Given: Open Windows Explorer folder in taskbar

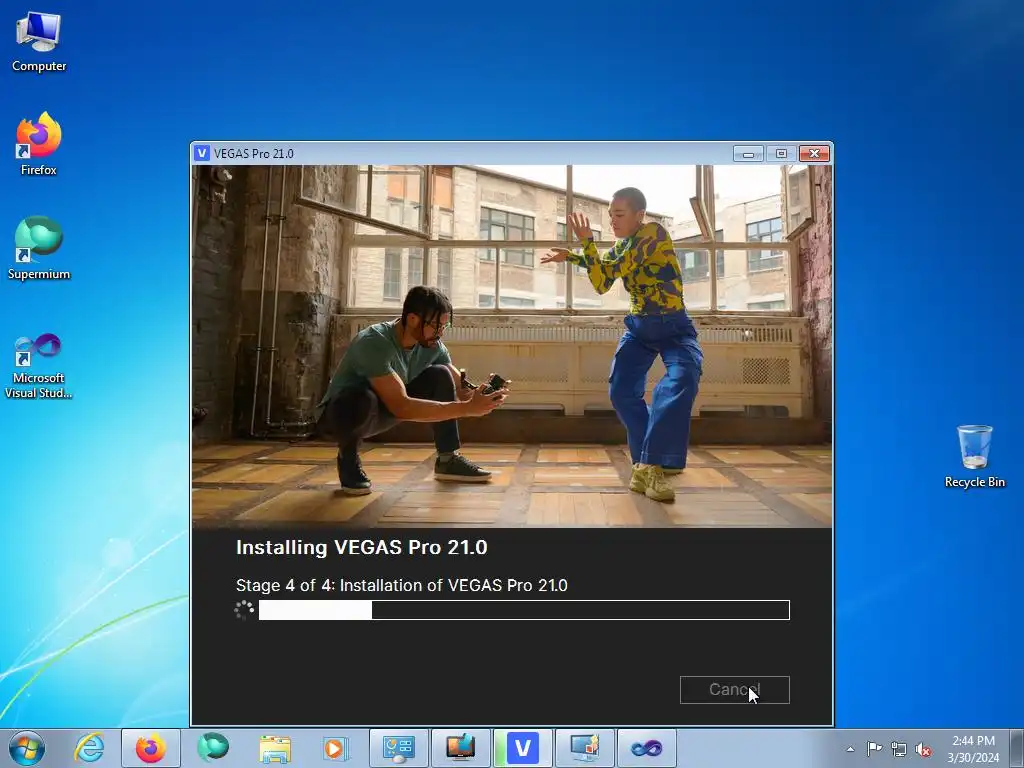Looking at the screenshot, I should click(x=275, y=748).
